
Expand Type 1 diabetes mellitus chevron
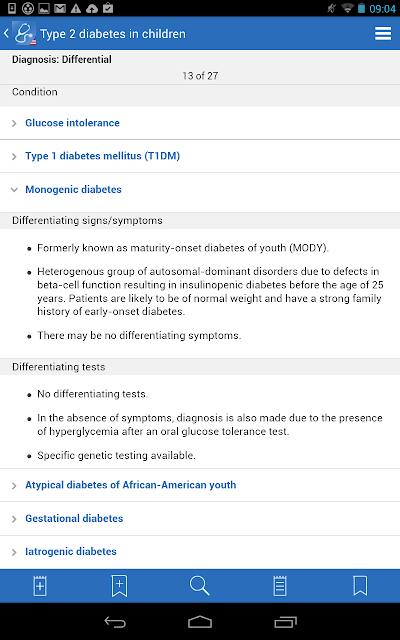point(14,156)
